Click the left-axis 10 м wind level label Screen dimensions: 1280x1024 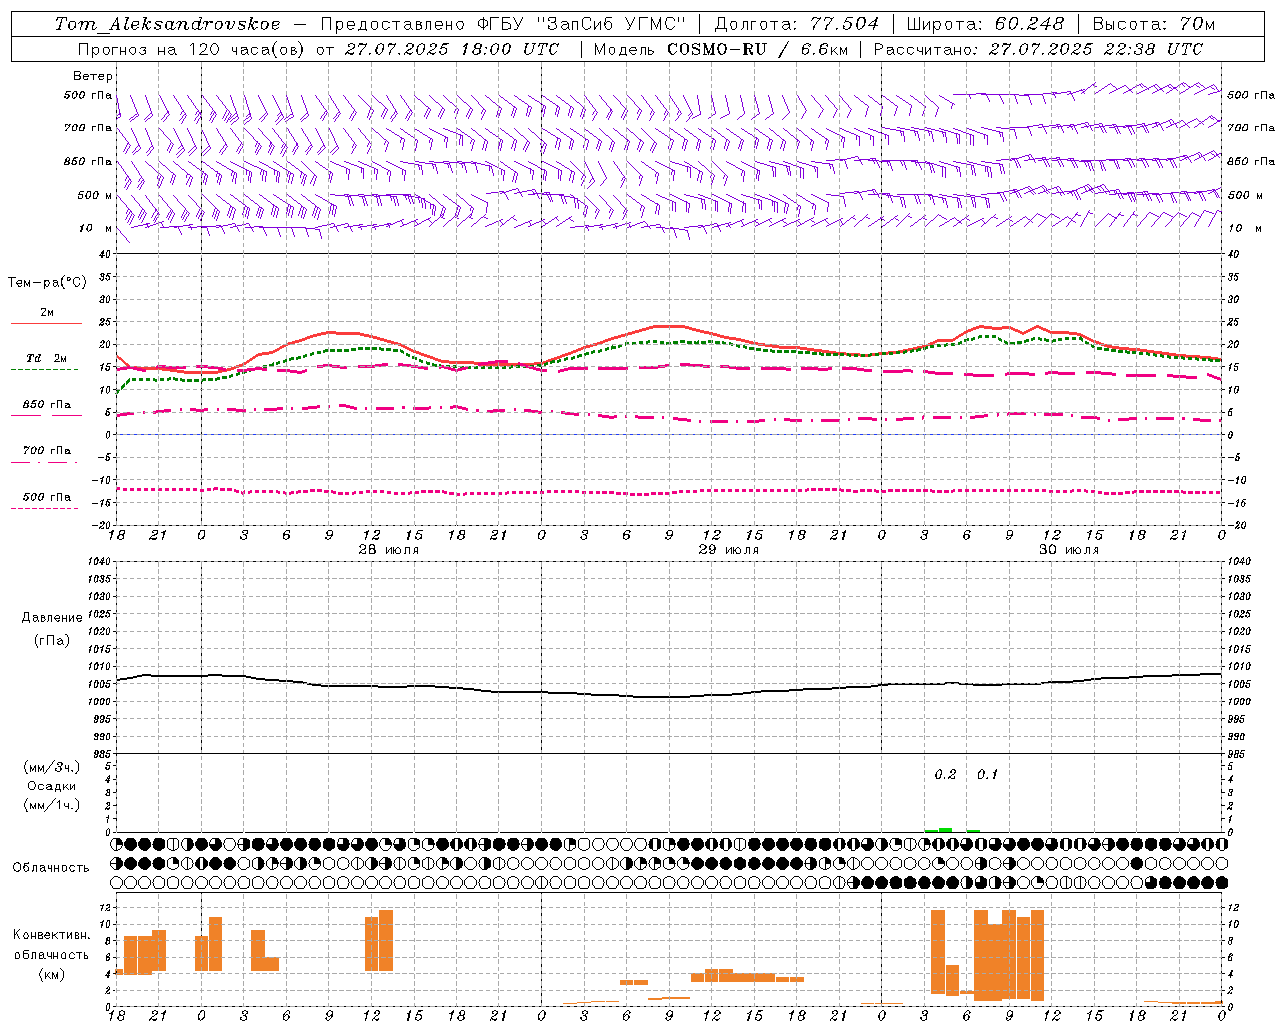(x=95, y=228)
